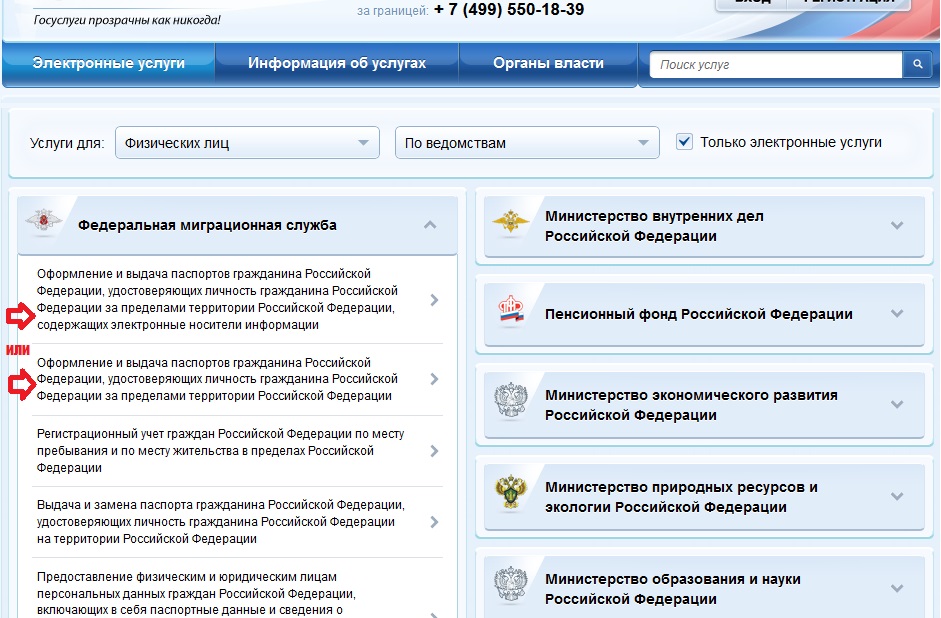Expand Пенсионный фонд Российской Федерации section
Screen dimensions: 941x618
[x=897, y=313]
